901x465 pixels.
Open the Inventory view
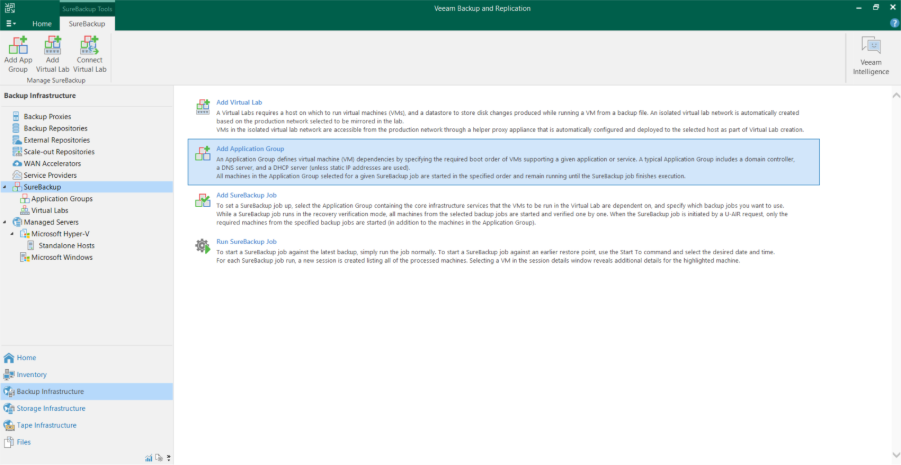coord(31,374)
